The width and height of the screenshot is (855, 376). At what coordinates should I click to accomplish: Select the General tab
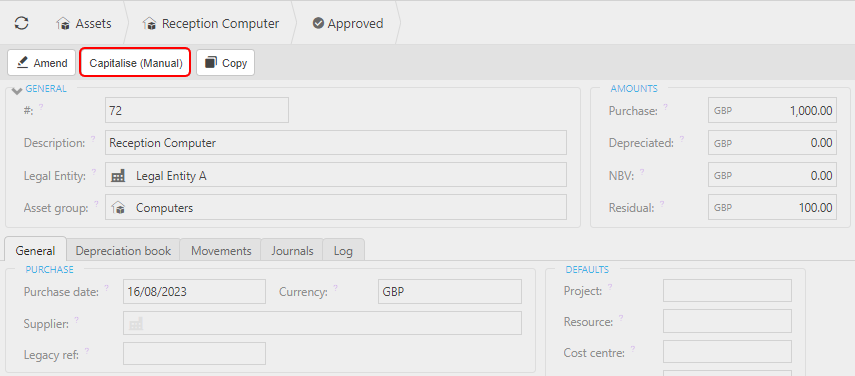point(35,251)
